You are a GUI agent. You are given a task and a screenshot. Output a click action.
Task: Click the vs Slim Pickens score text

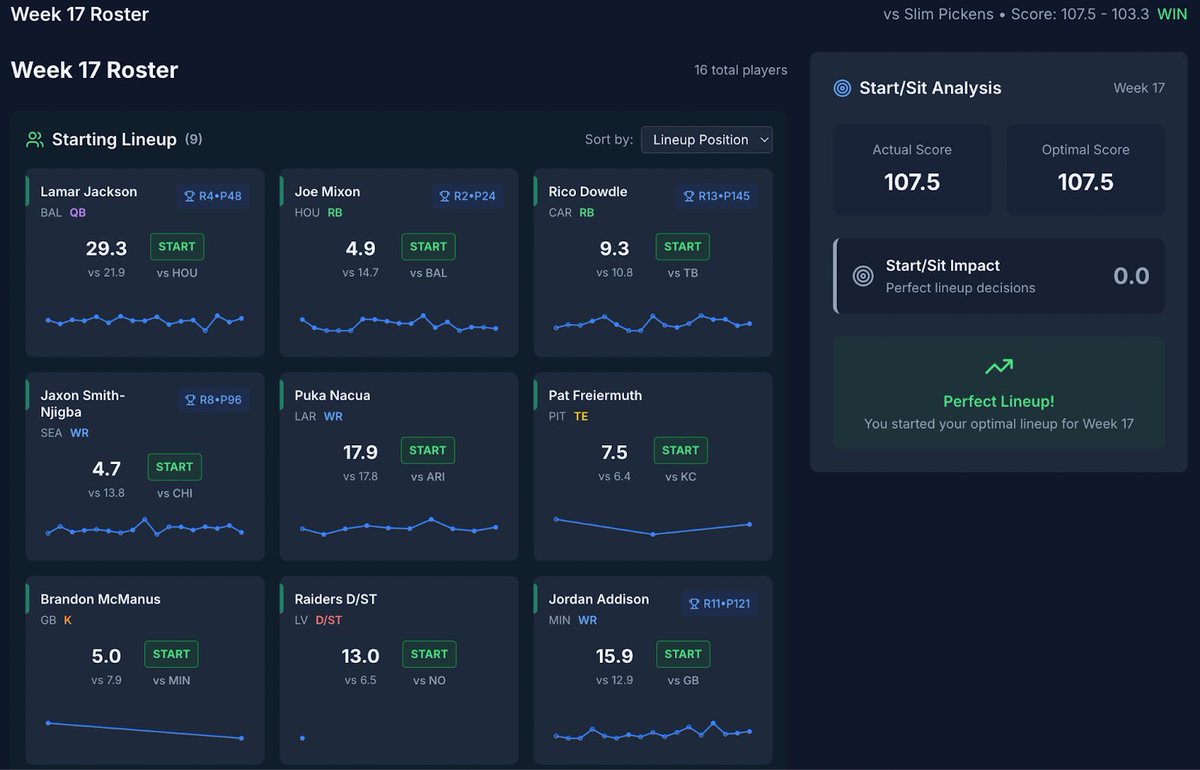1016,14
